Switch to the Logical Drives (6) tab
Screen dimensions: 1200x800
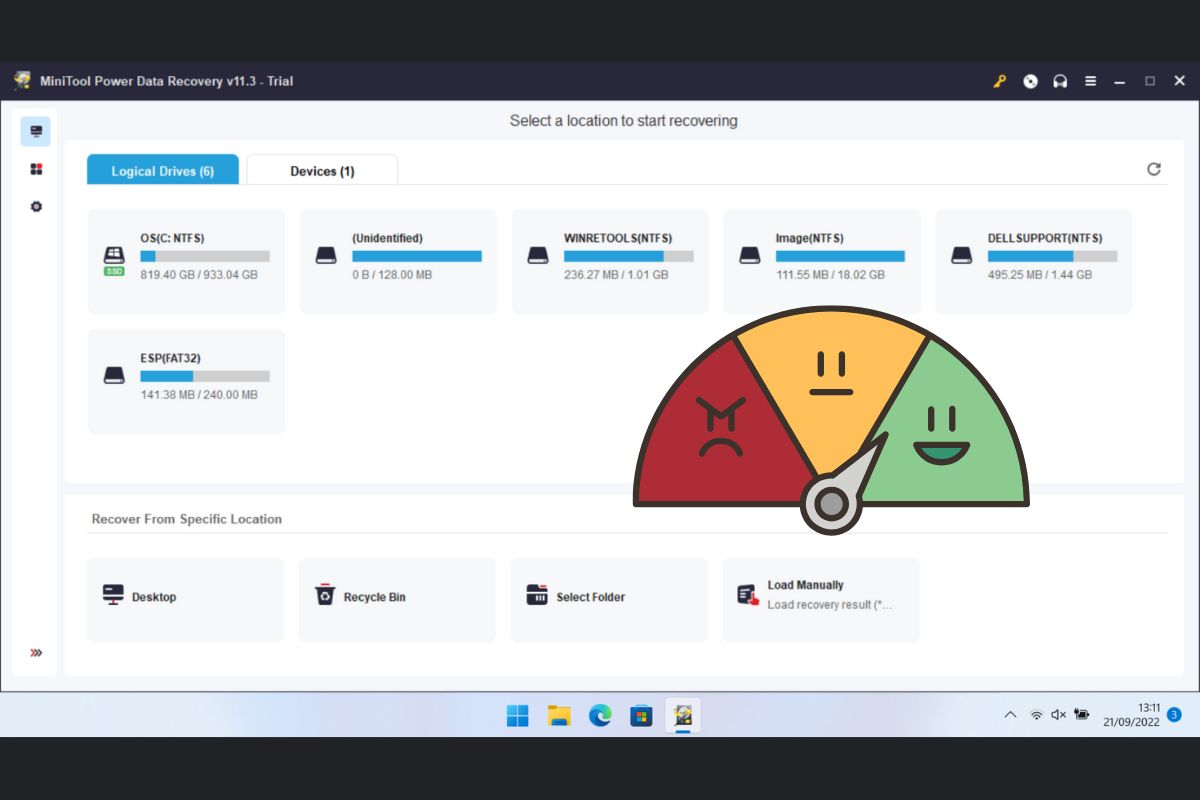point(163,170)
